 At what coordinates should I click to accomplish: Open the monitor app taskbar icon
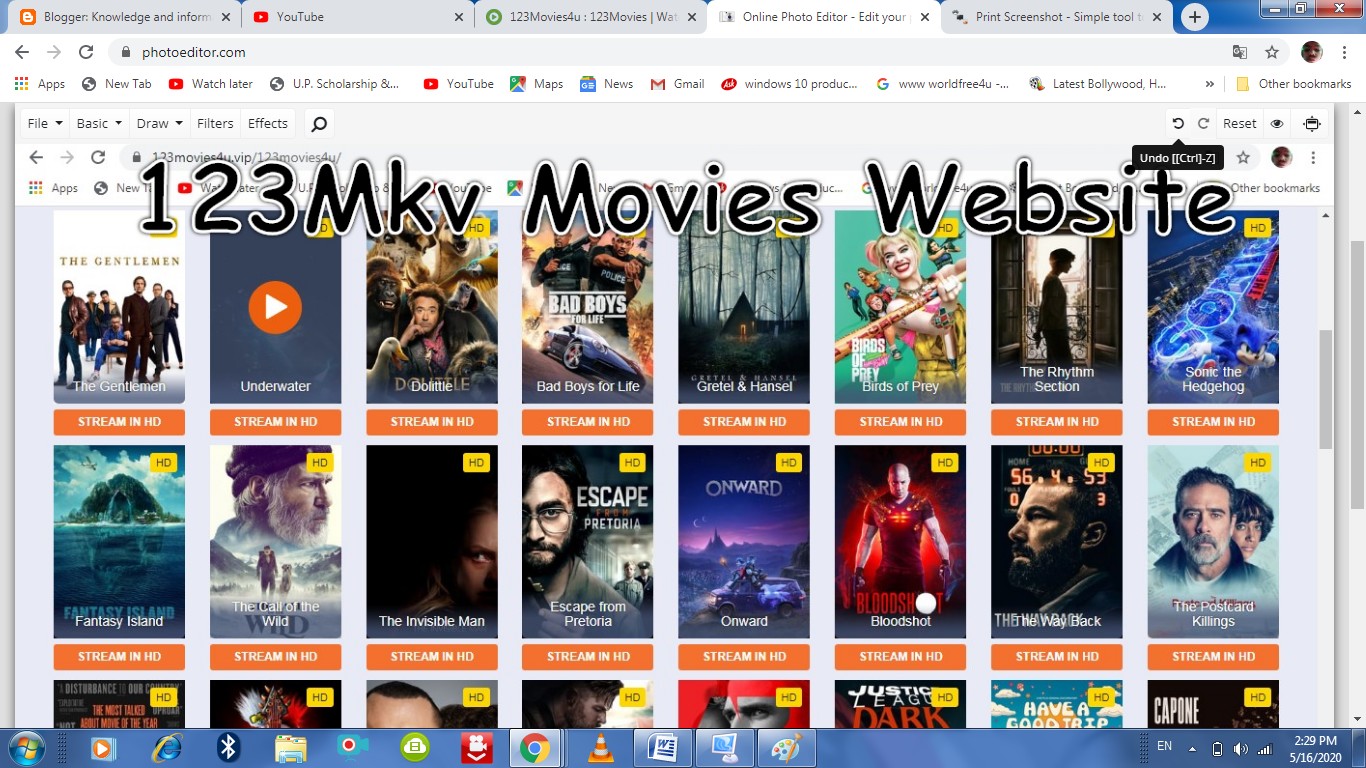pos(723,747)
